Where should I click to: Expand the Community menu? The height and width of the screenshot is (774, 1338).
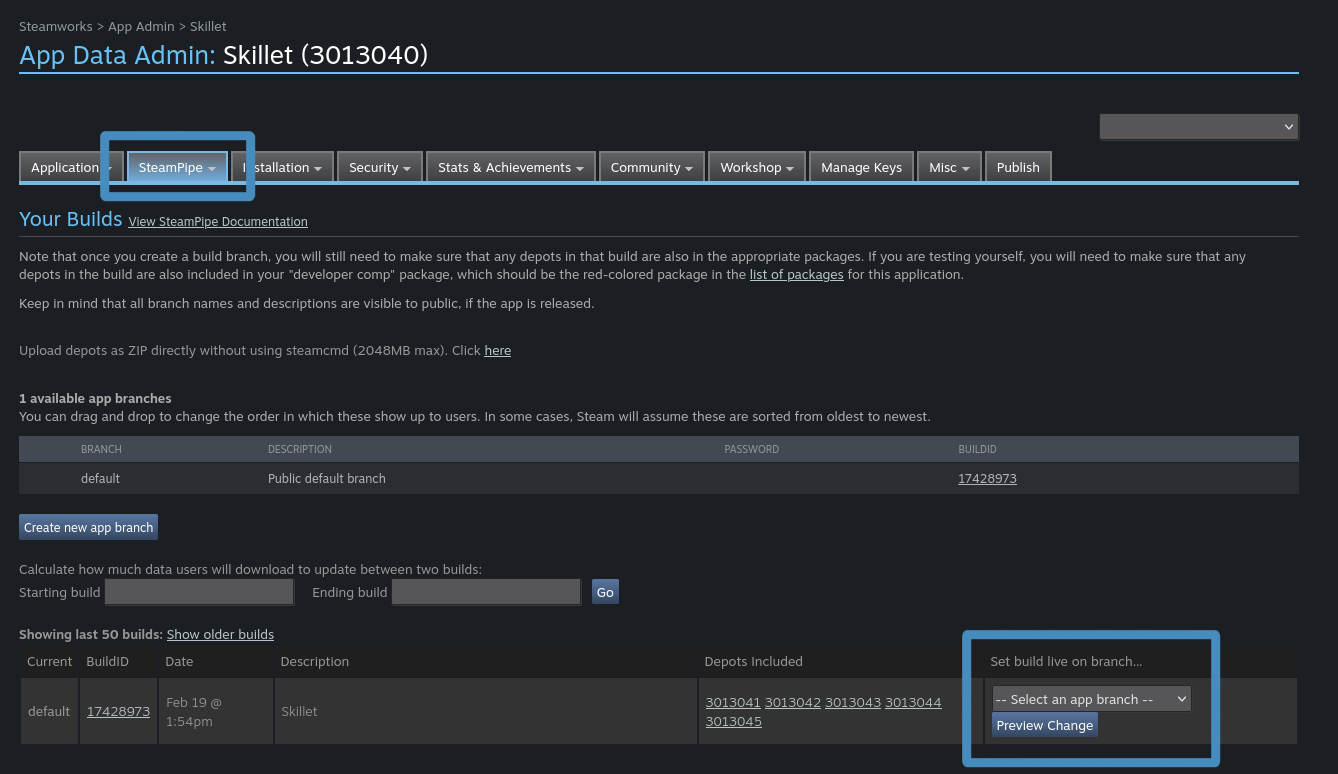point(652,168)
